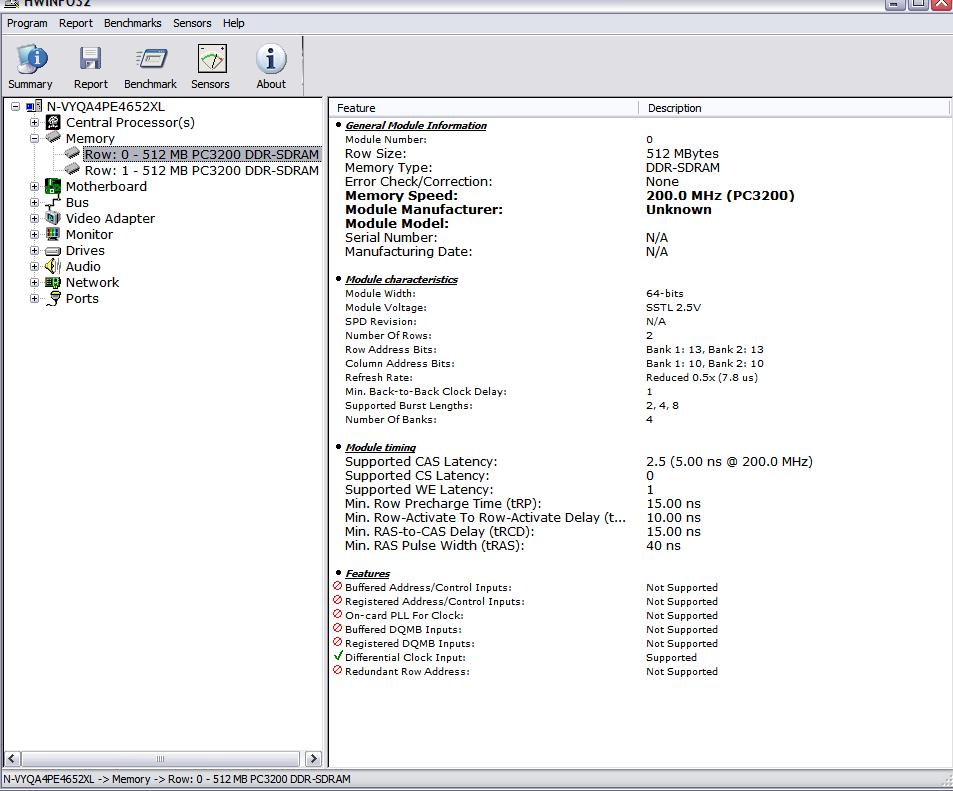Click the red icon beside Buffered Address/Control Inputs

(x=338, y=586)
